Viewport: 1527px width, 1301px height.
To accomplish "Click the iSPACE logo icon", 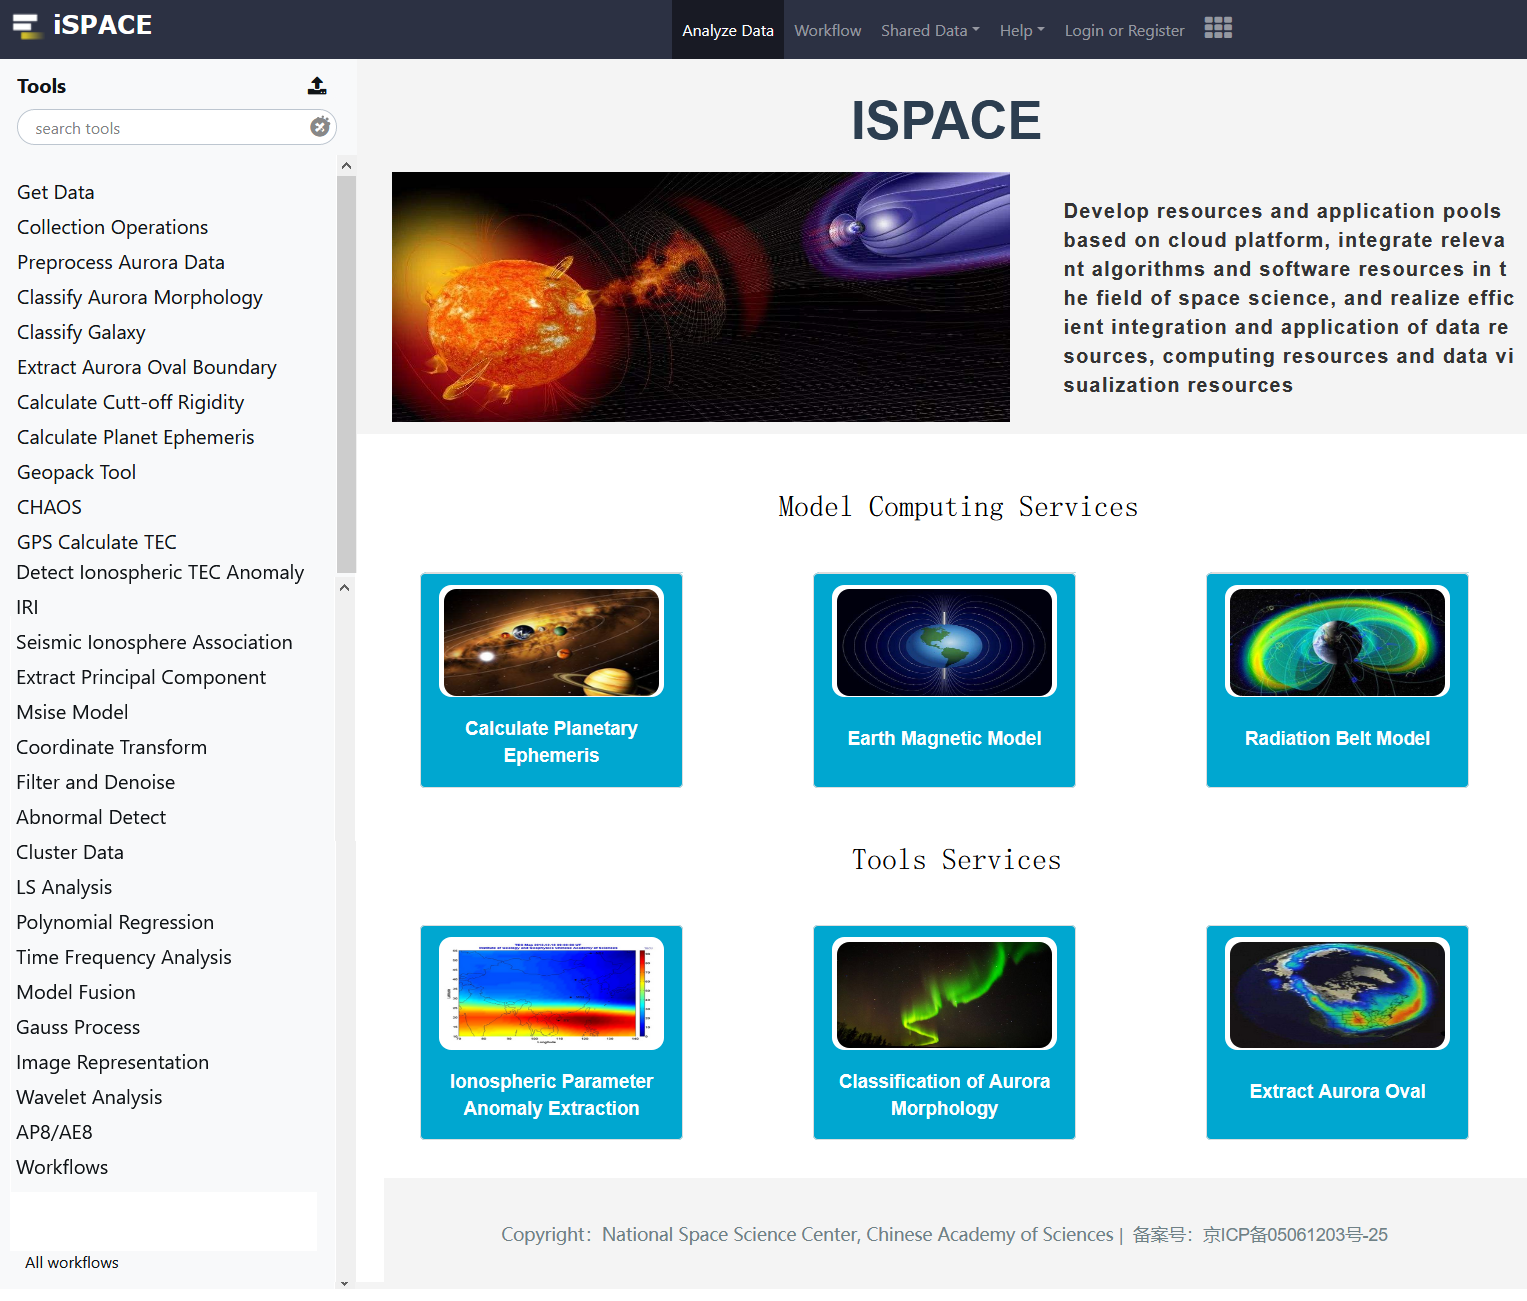I will click(x=25, y=26).
